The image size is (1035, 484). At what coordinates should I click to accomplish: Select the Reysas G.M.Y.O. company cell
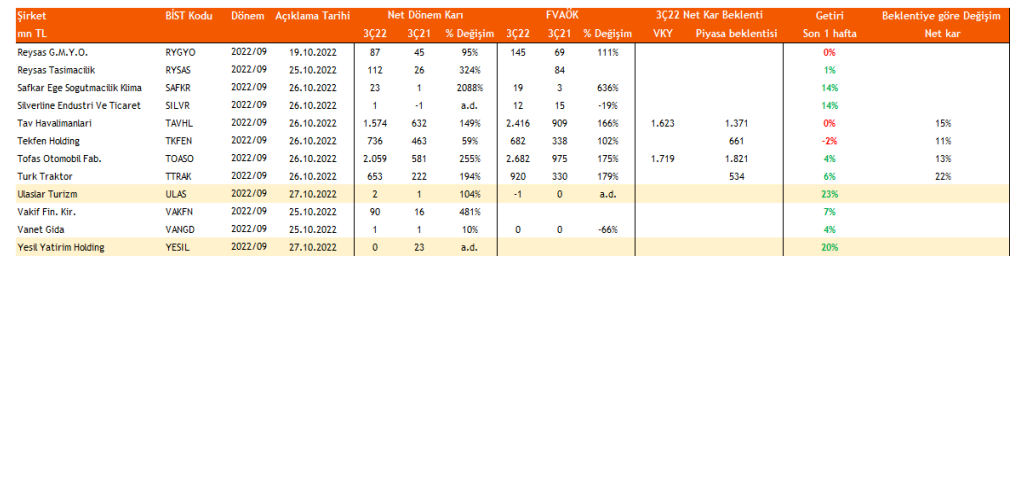[51, 52]
